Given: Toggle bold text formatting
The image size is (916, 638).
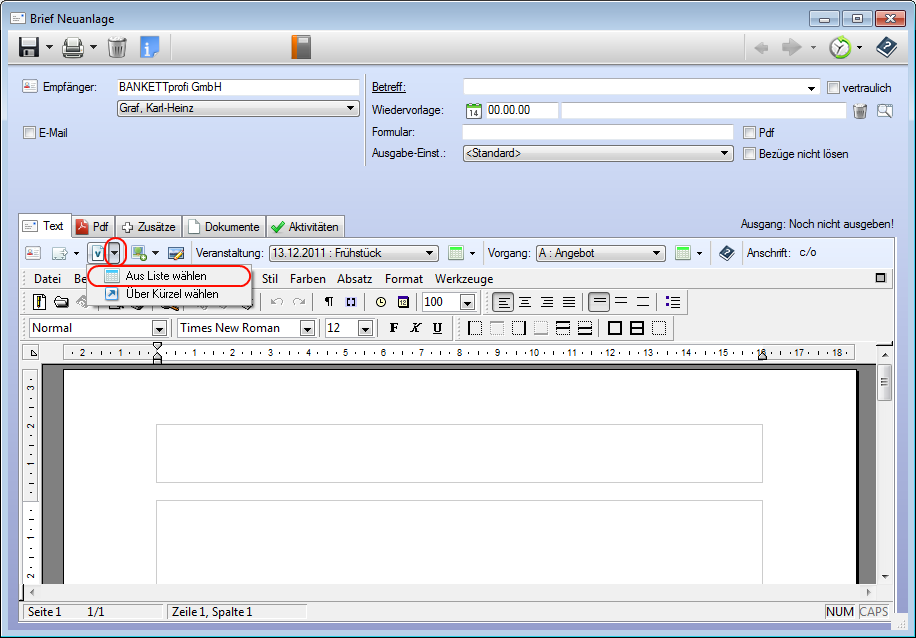Looking at the screenshot, I should (394, 328).
